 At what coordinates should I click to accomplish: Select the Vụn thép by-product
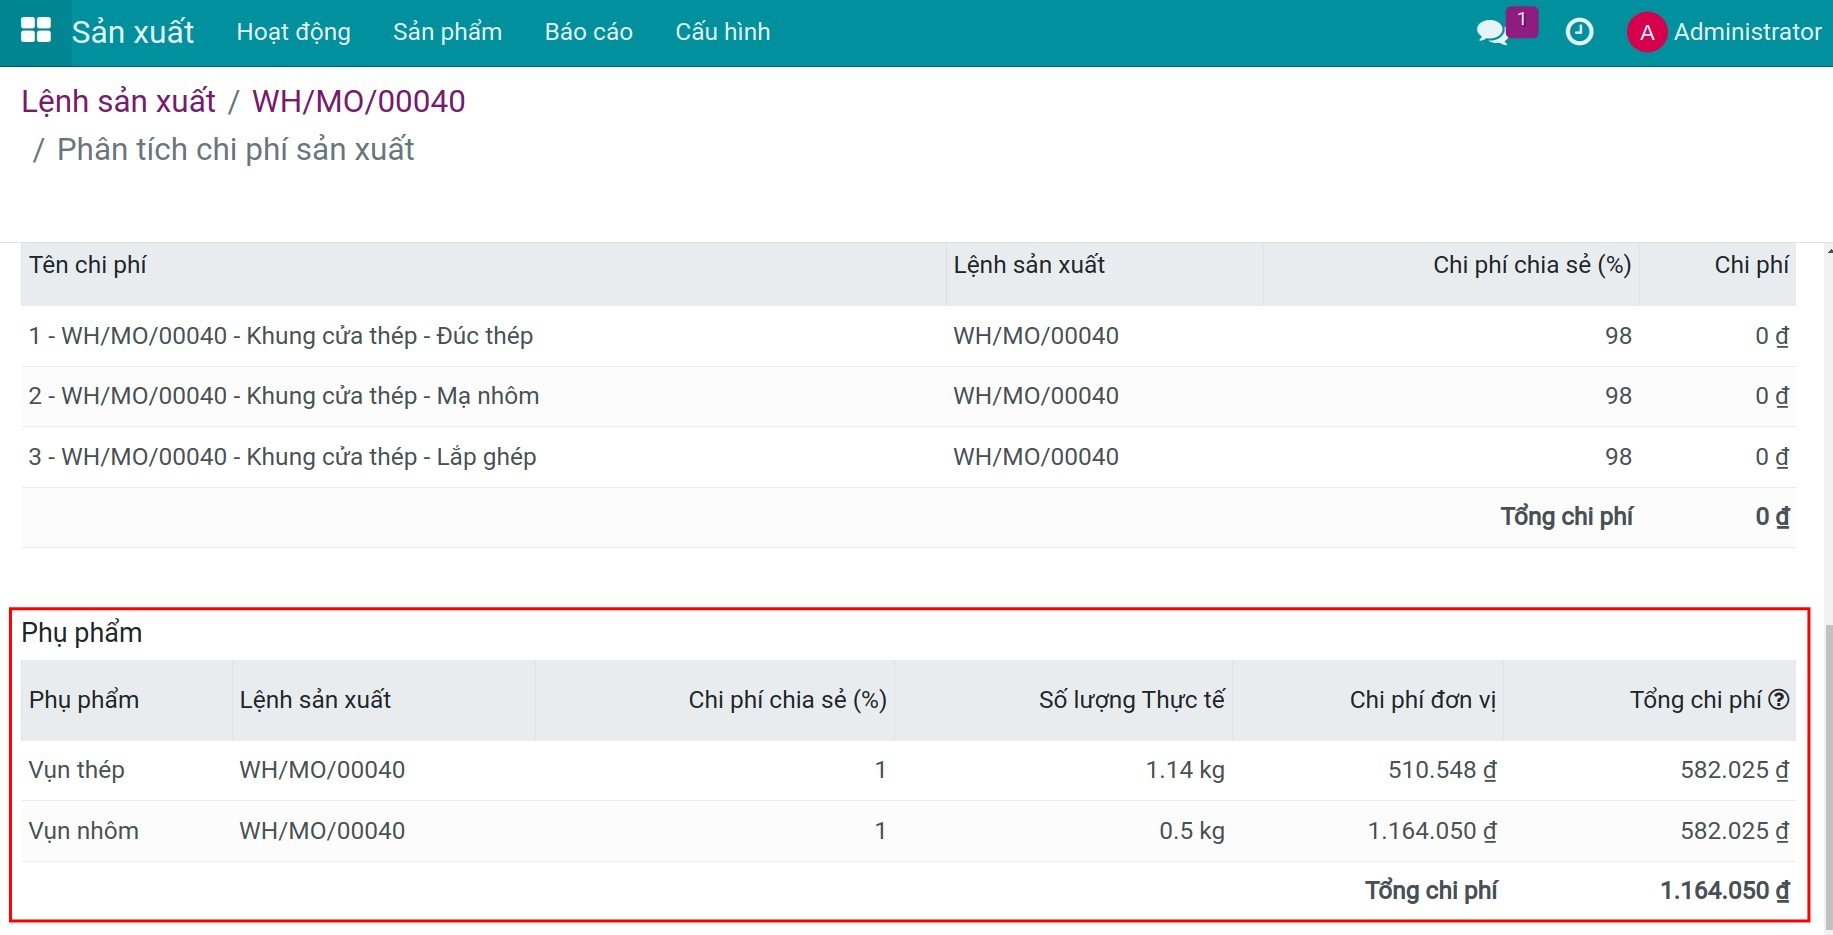(77, 770)
